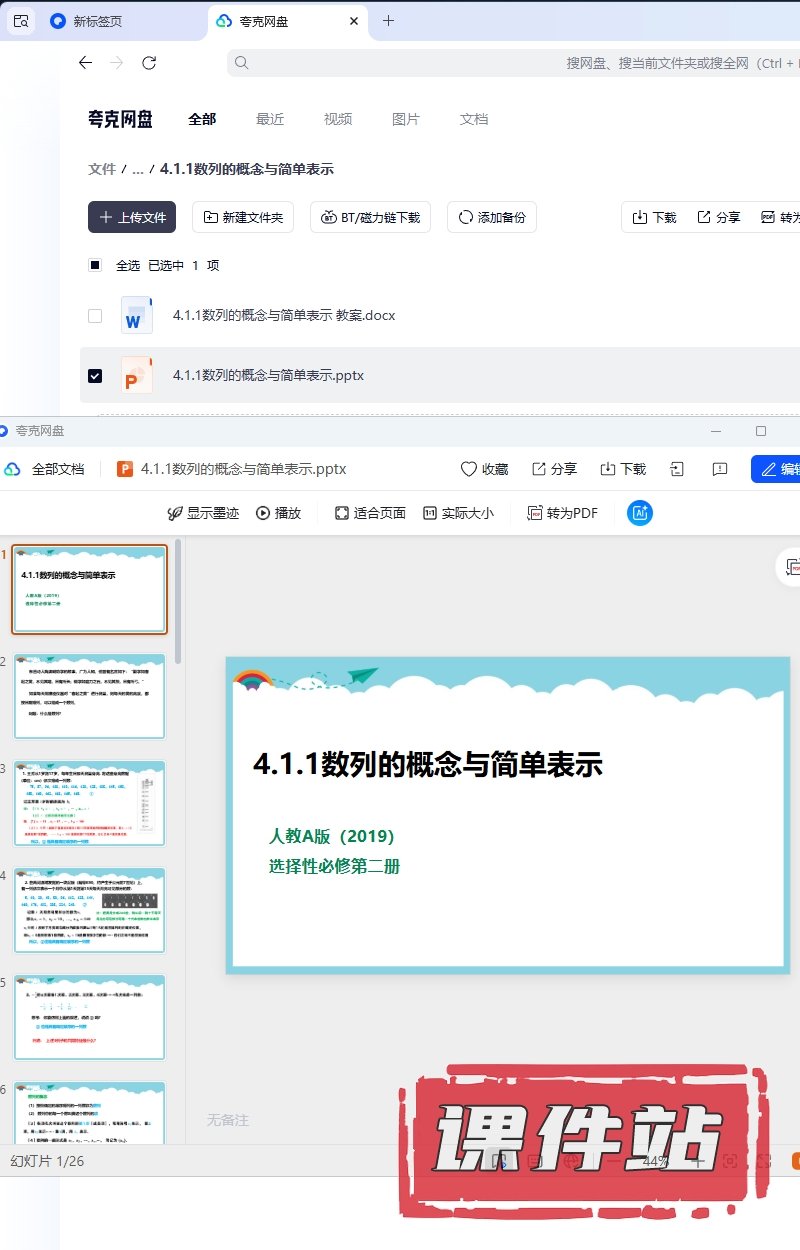
Task: Click the AI assistant icon in viewer toolbar
Action: (640, 513)
